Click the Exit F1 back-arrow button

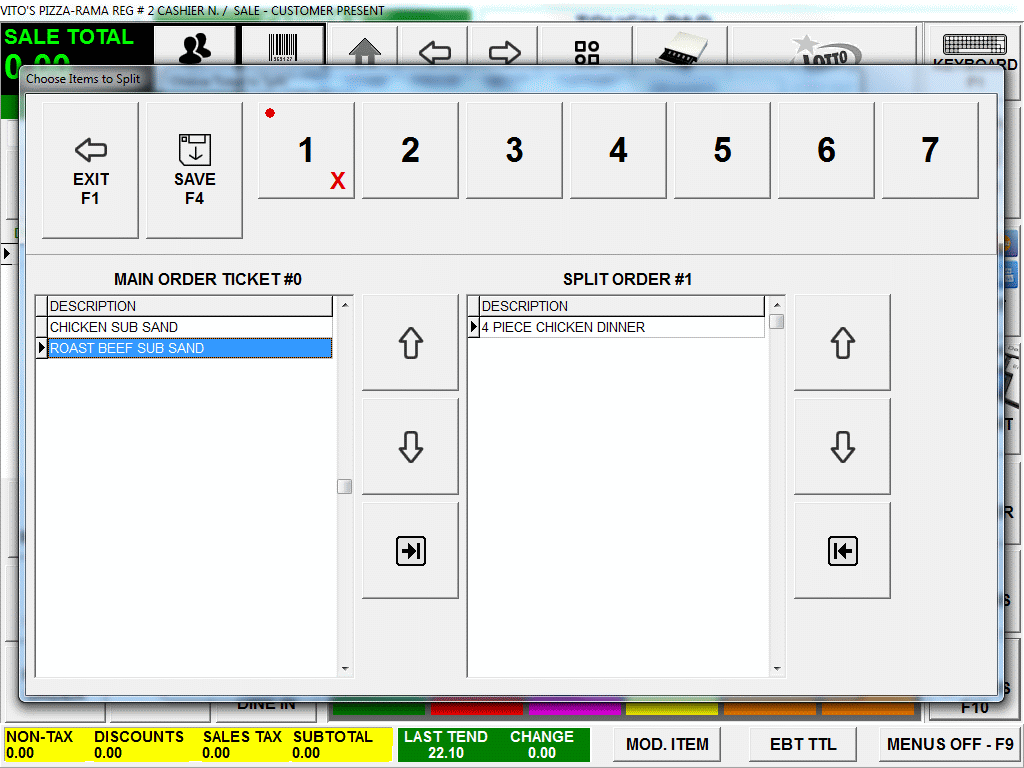point(90,170)
